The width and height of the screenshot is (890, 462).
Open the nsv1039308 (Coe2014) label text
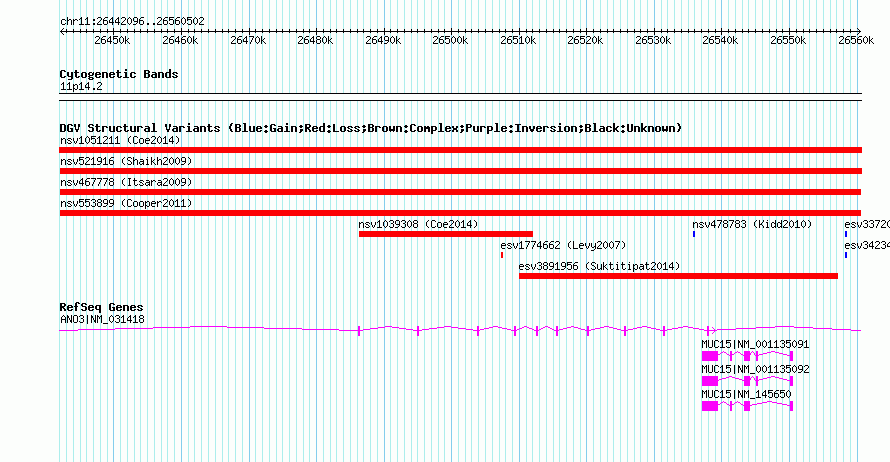coord(418,224)
